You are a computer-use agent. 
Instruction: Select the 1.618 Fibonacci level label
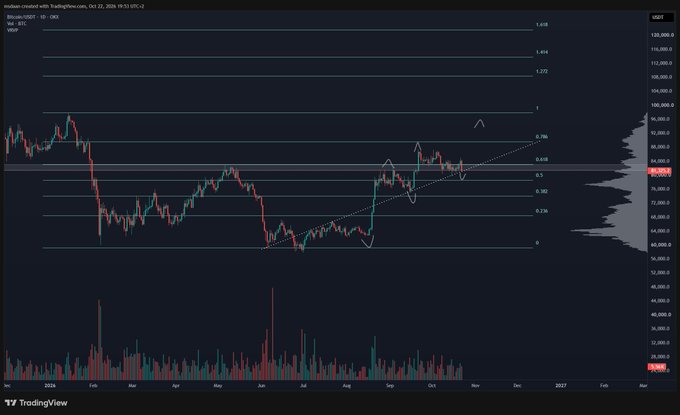[542, 25]
